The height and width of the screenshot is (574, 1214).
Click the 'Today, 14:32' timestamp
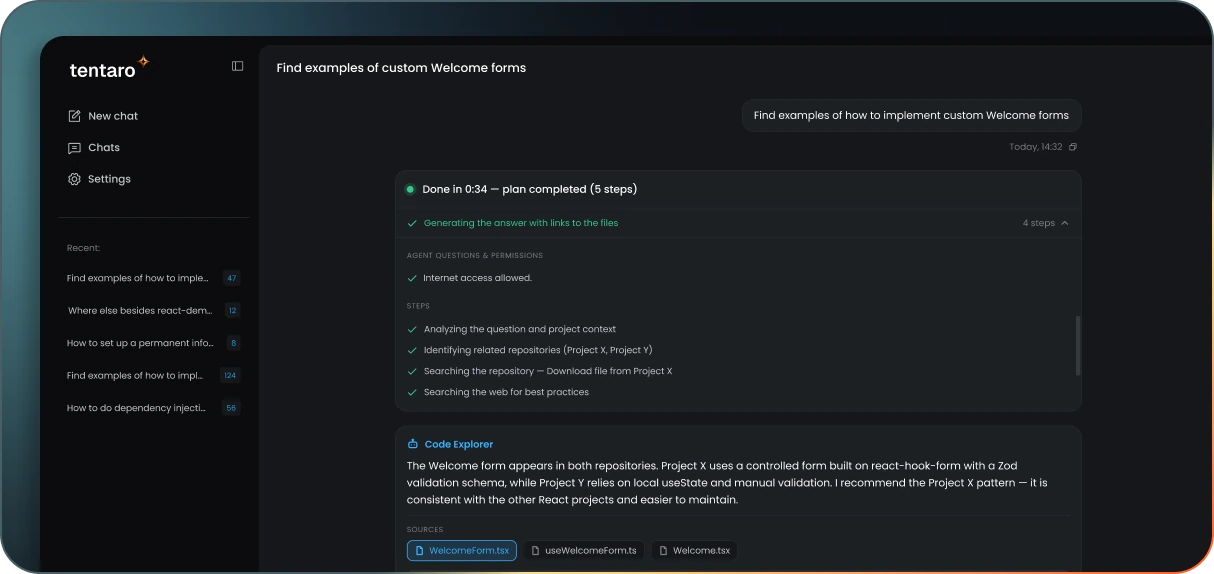tap(1036, 147)
